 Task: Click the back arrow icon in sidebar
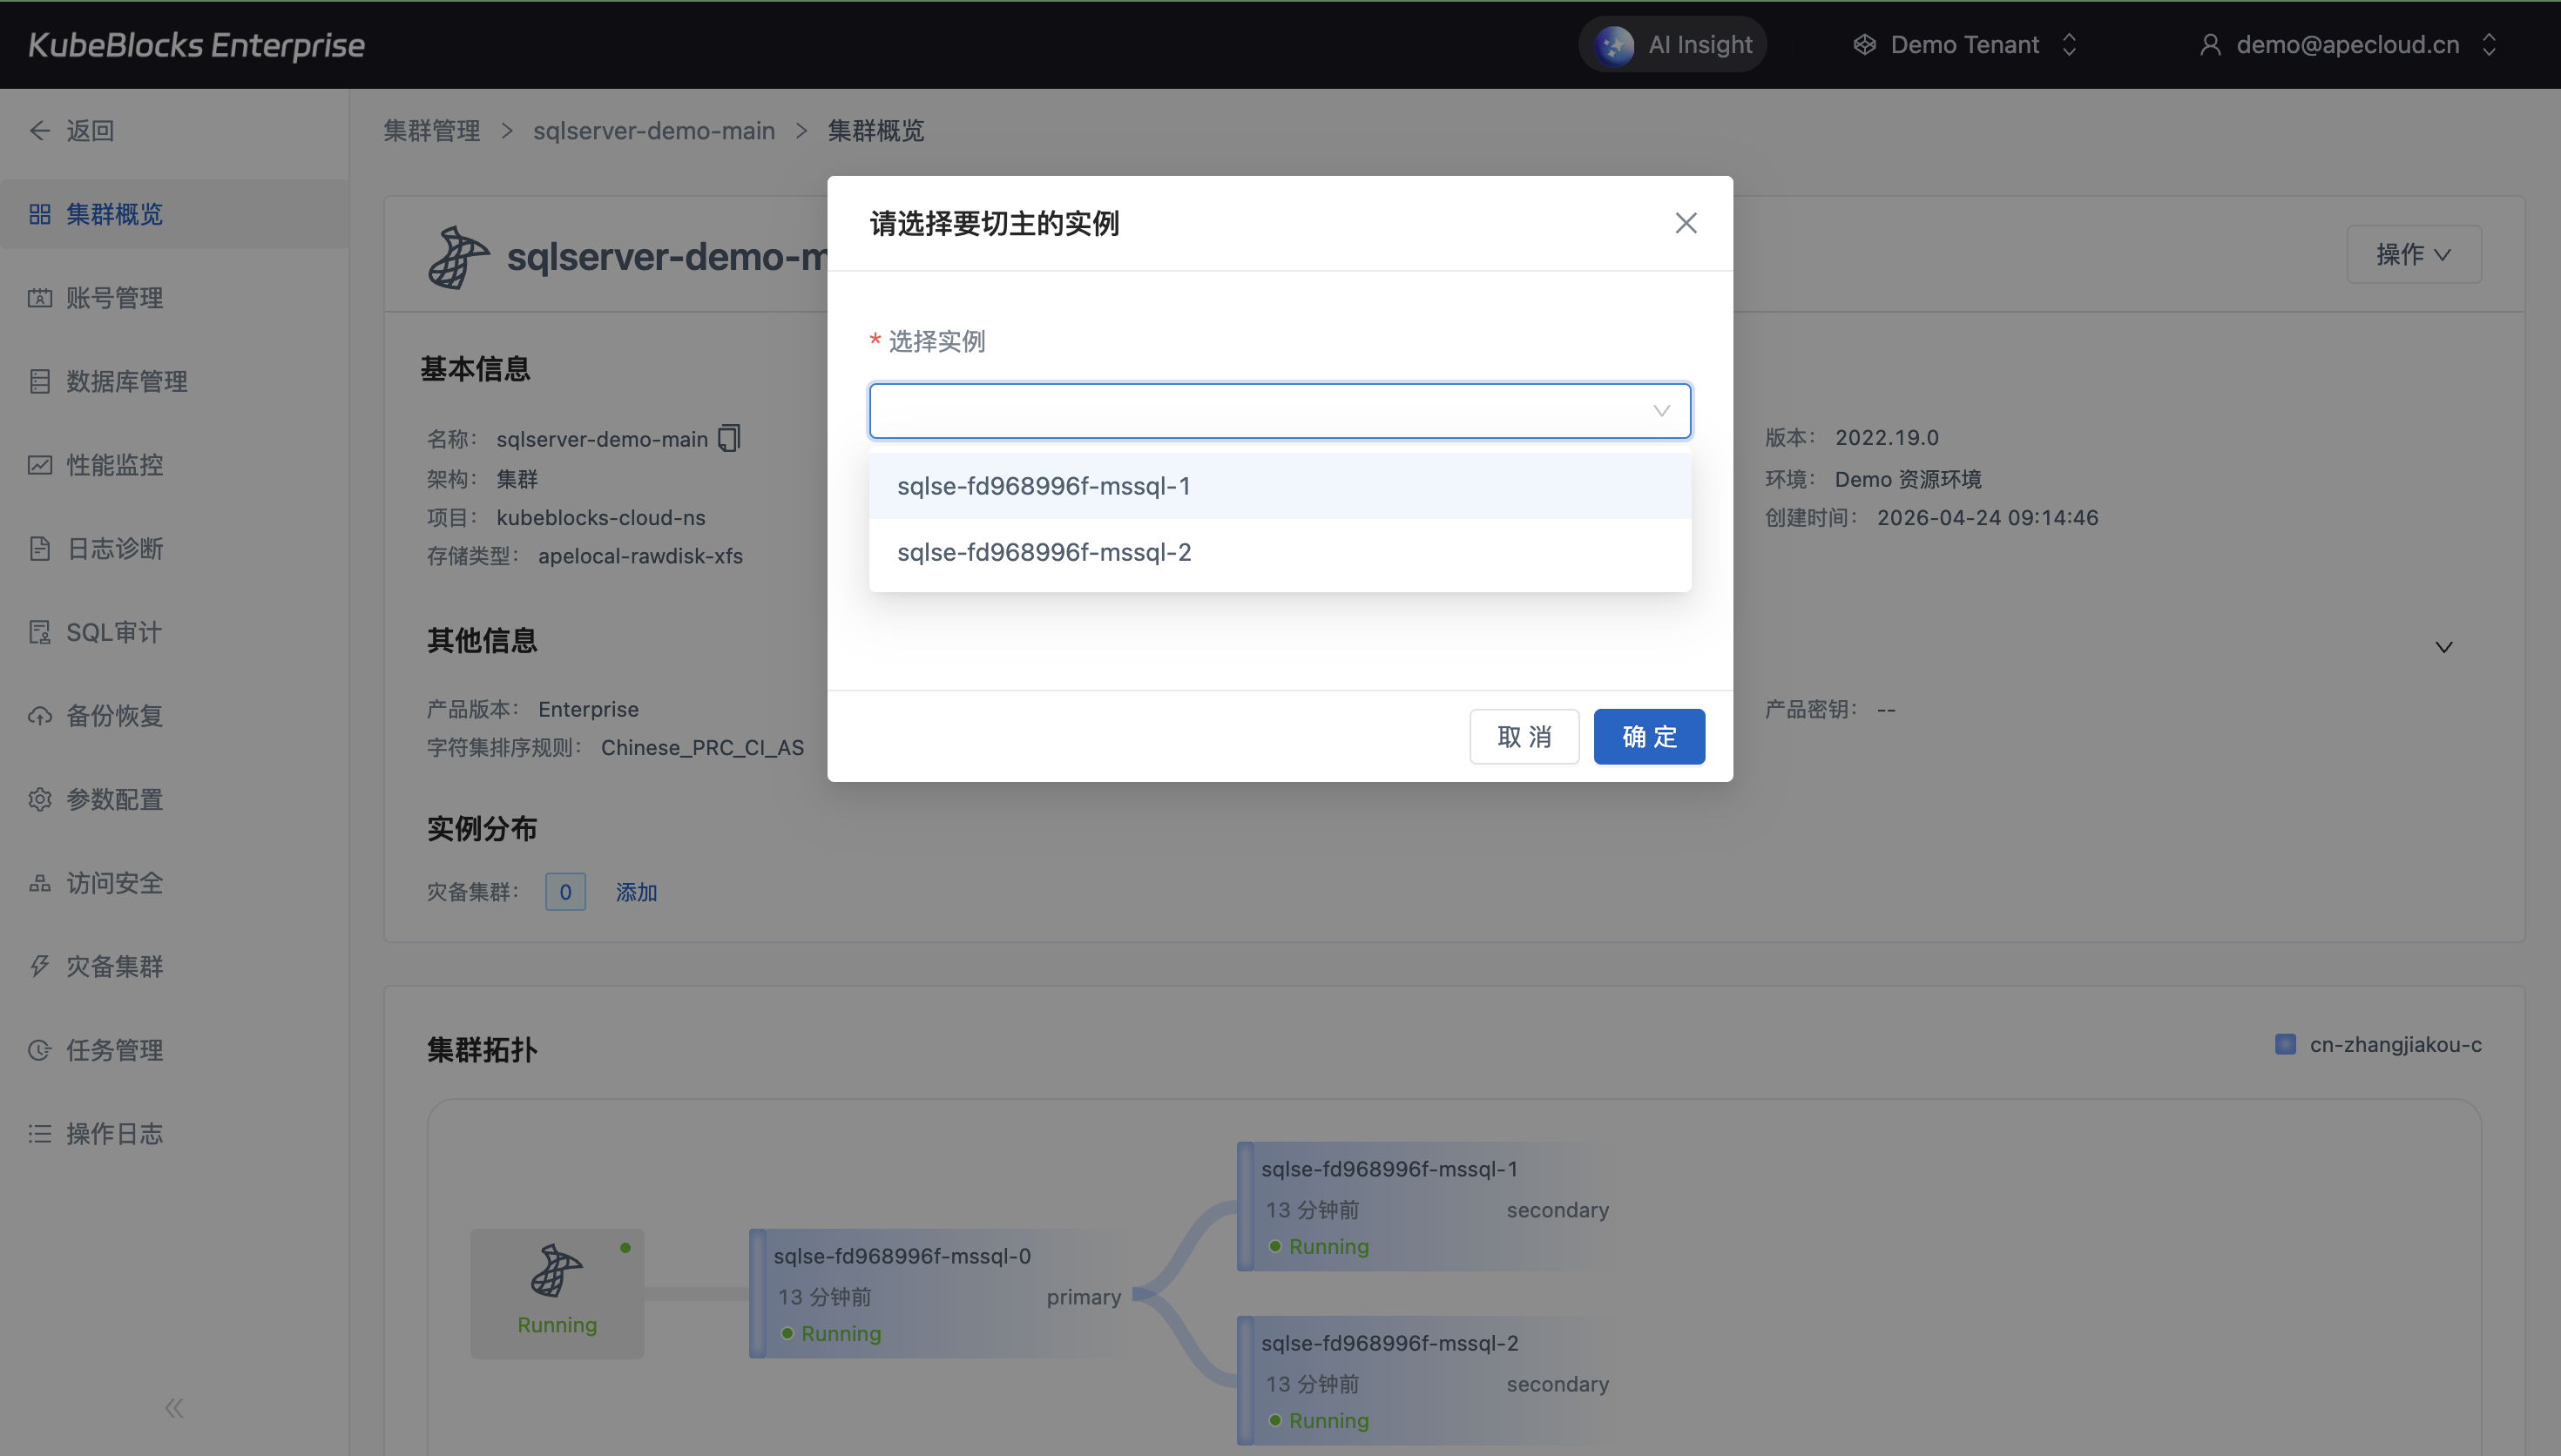[x=40, y=131]
